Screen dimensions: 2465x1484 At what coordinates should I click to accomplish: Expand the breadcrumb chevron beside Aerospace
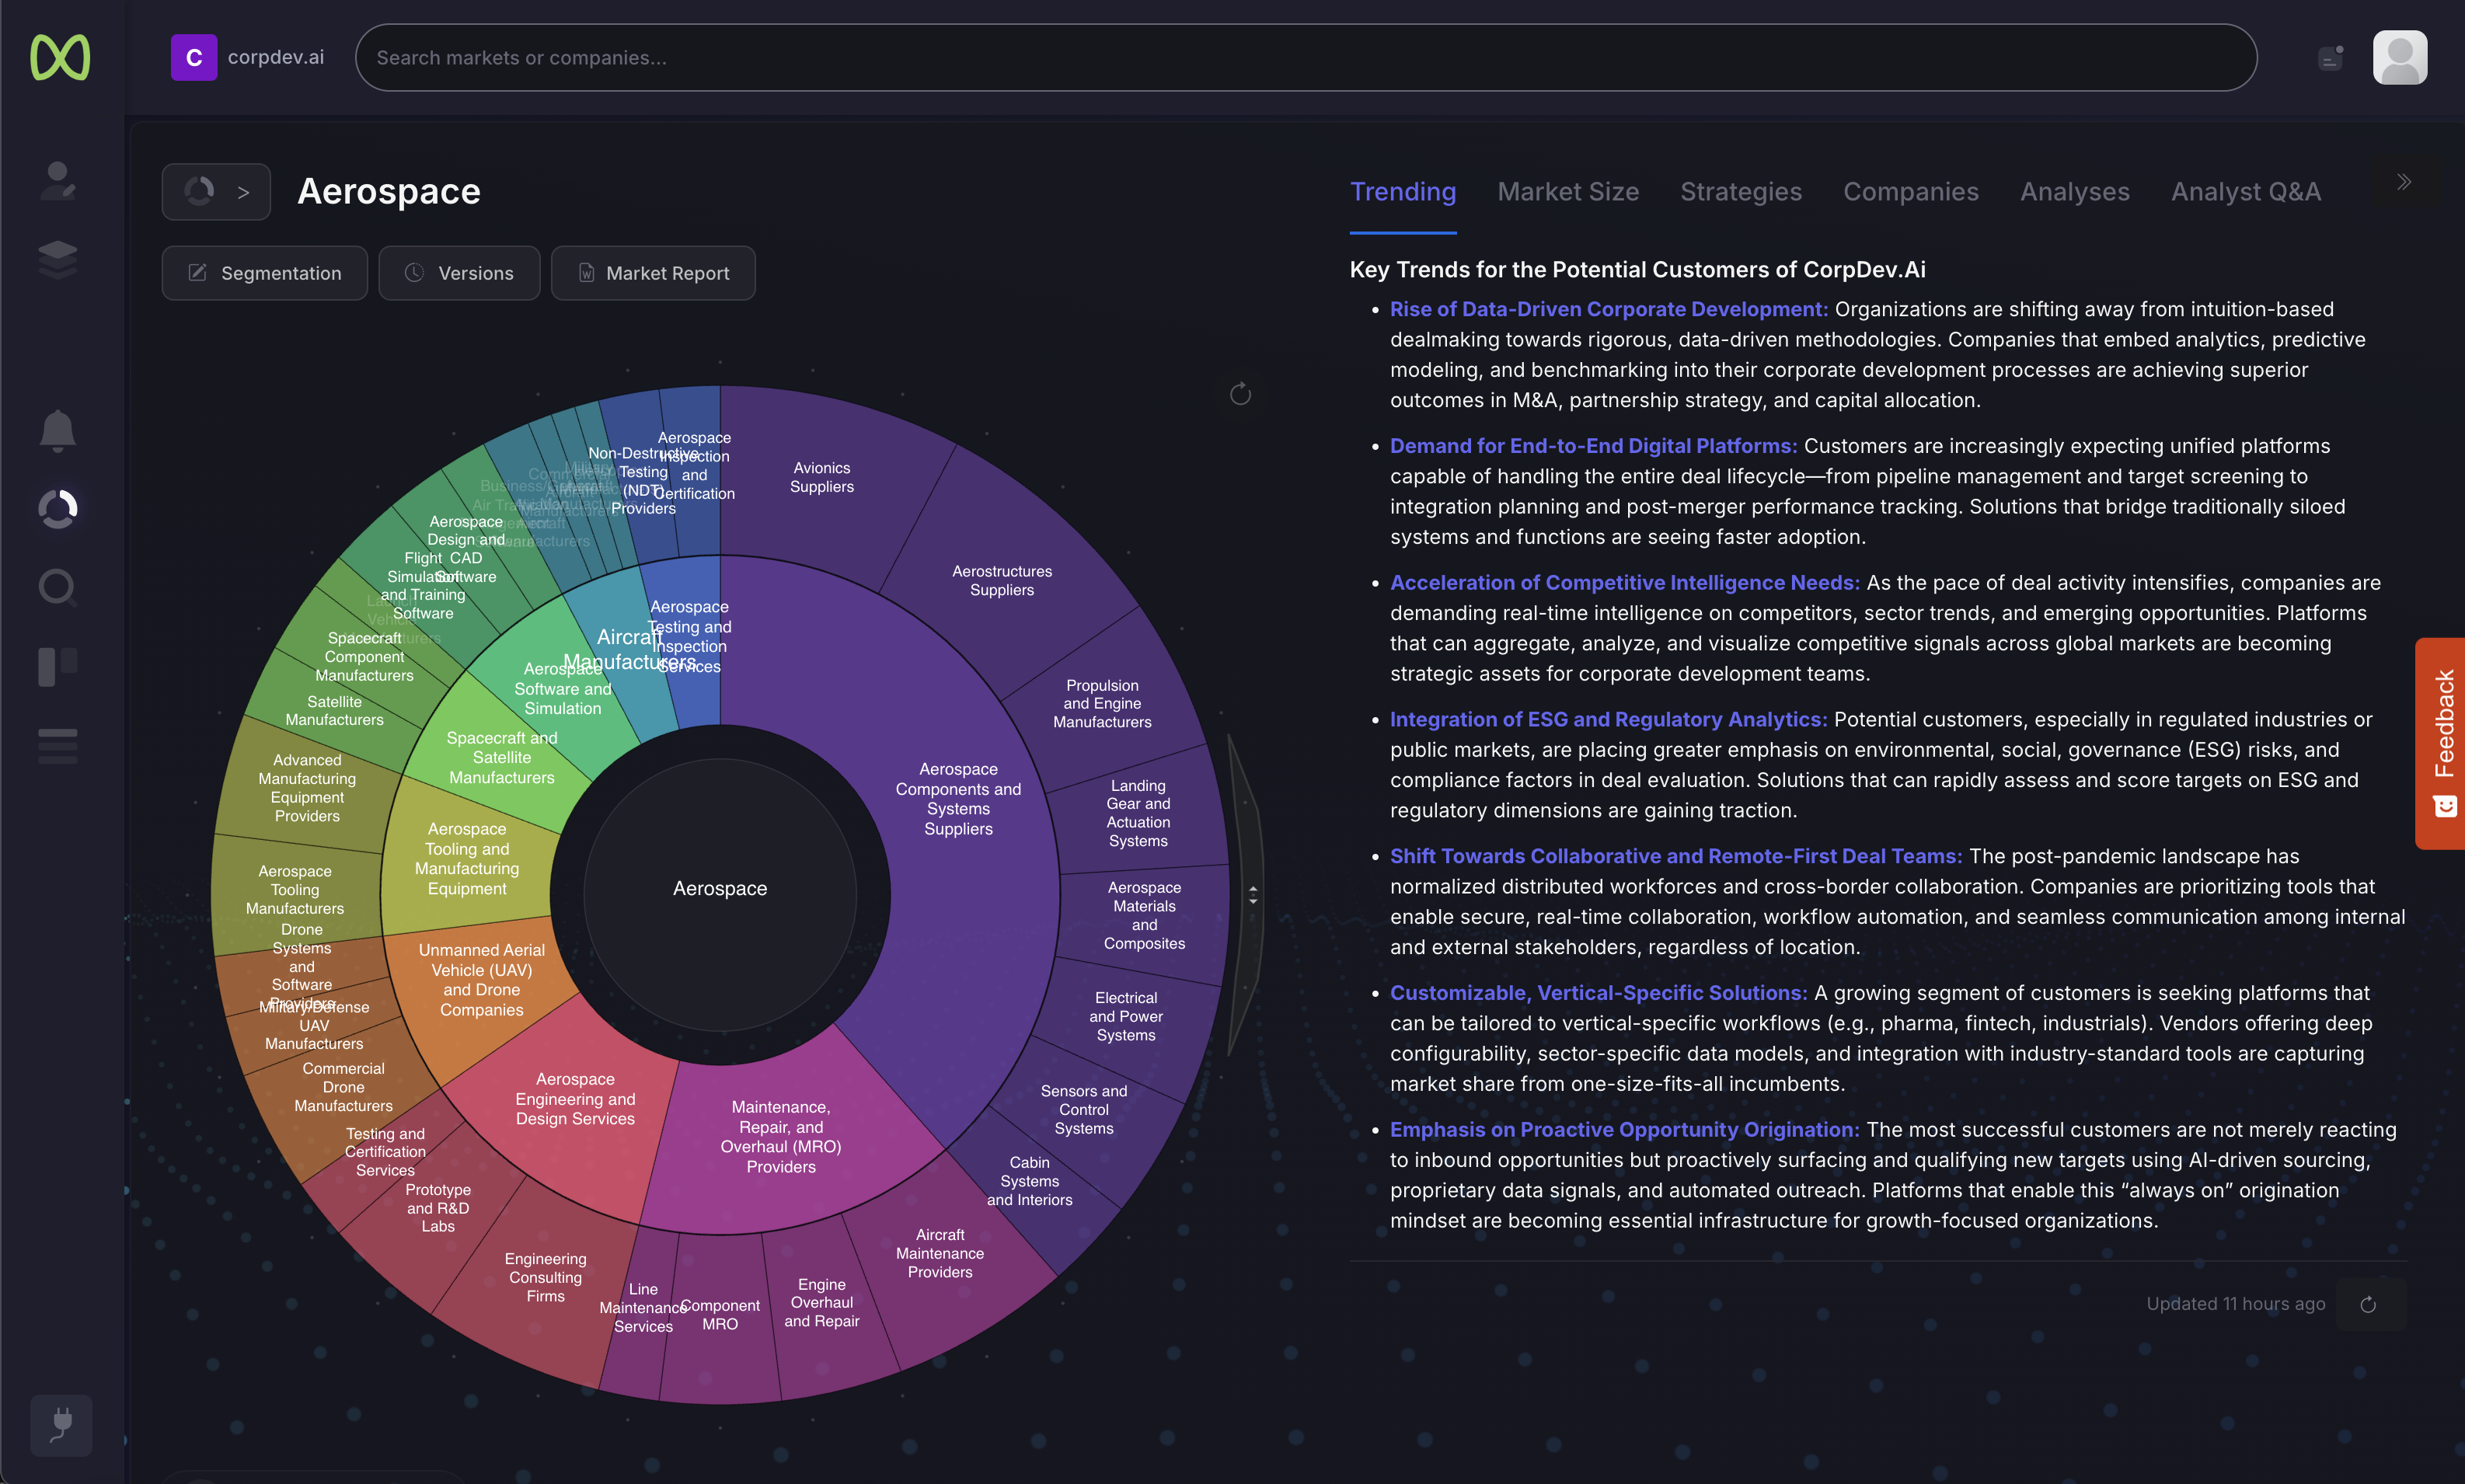242,191
